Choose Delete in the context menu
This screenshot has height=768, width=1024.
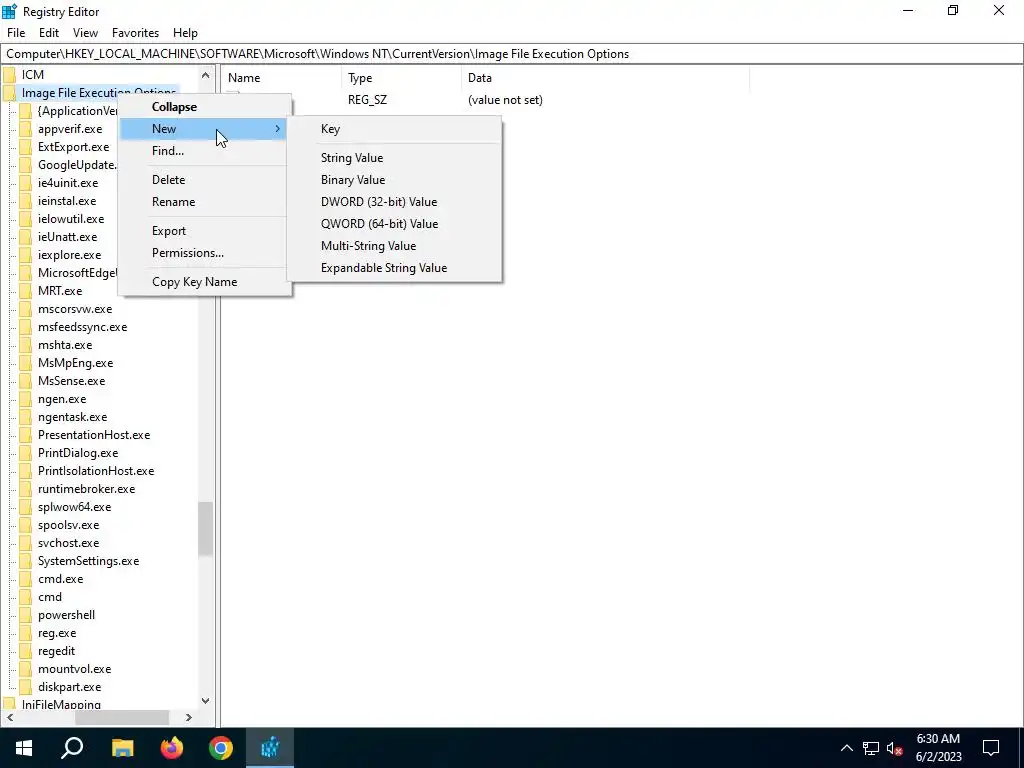pyautogui.click(x=204, y=180)
